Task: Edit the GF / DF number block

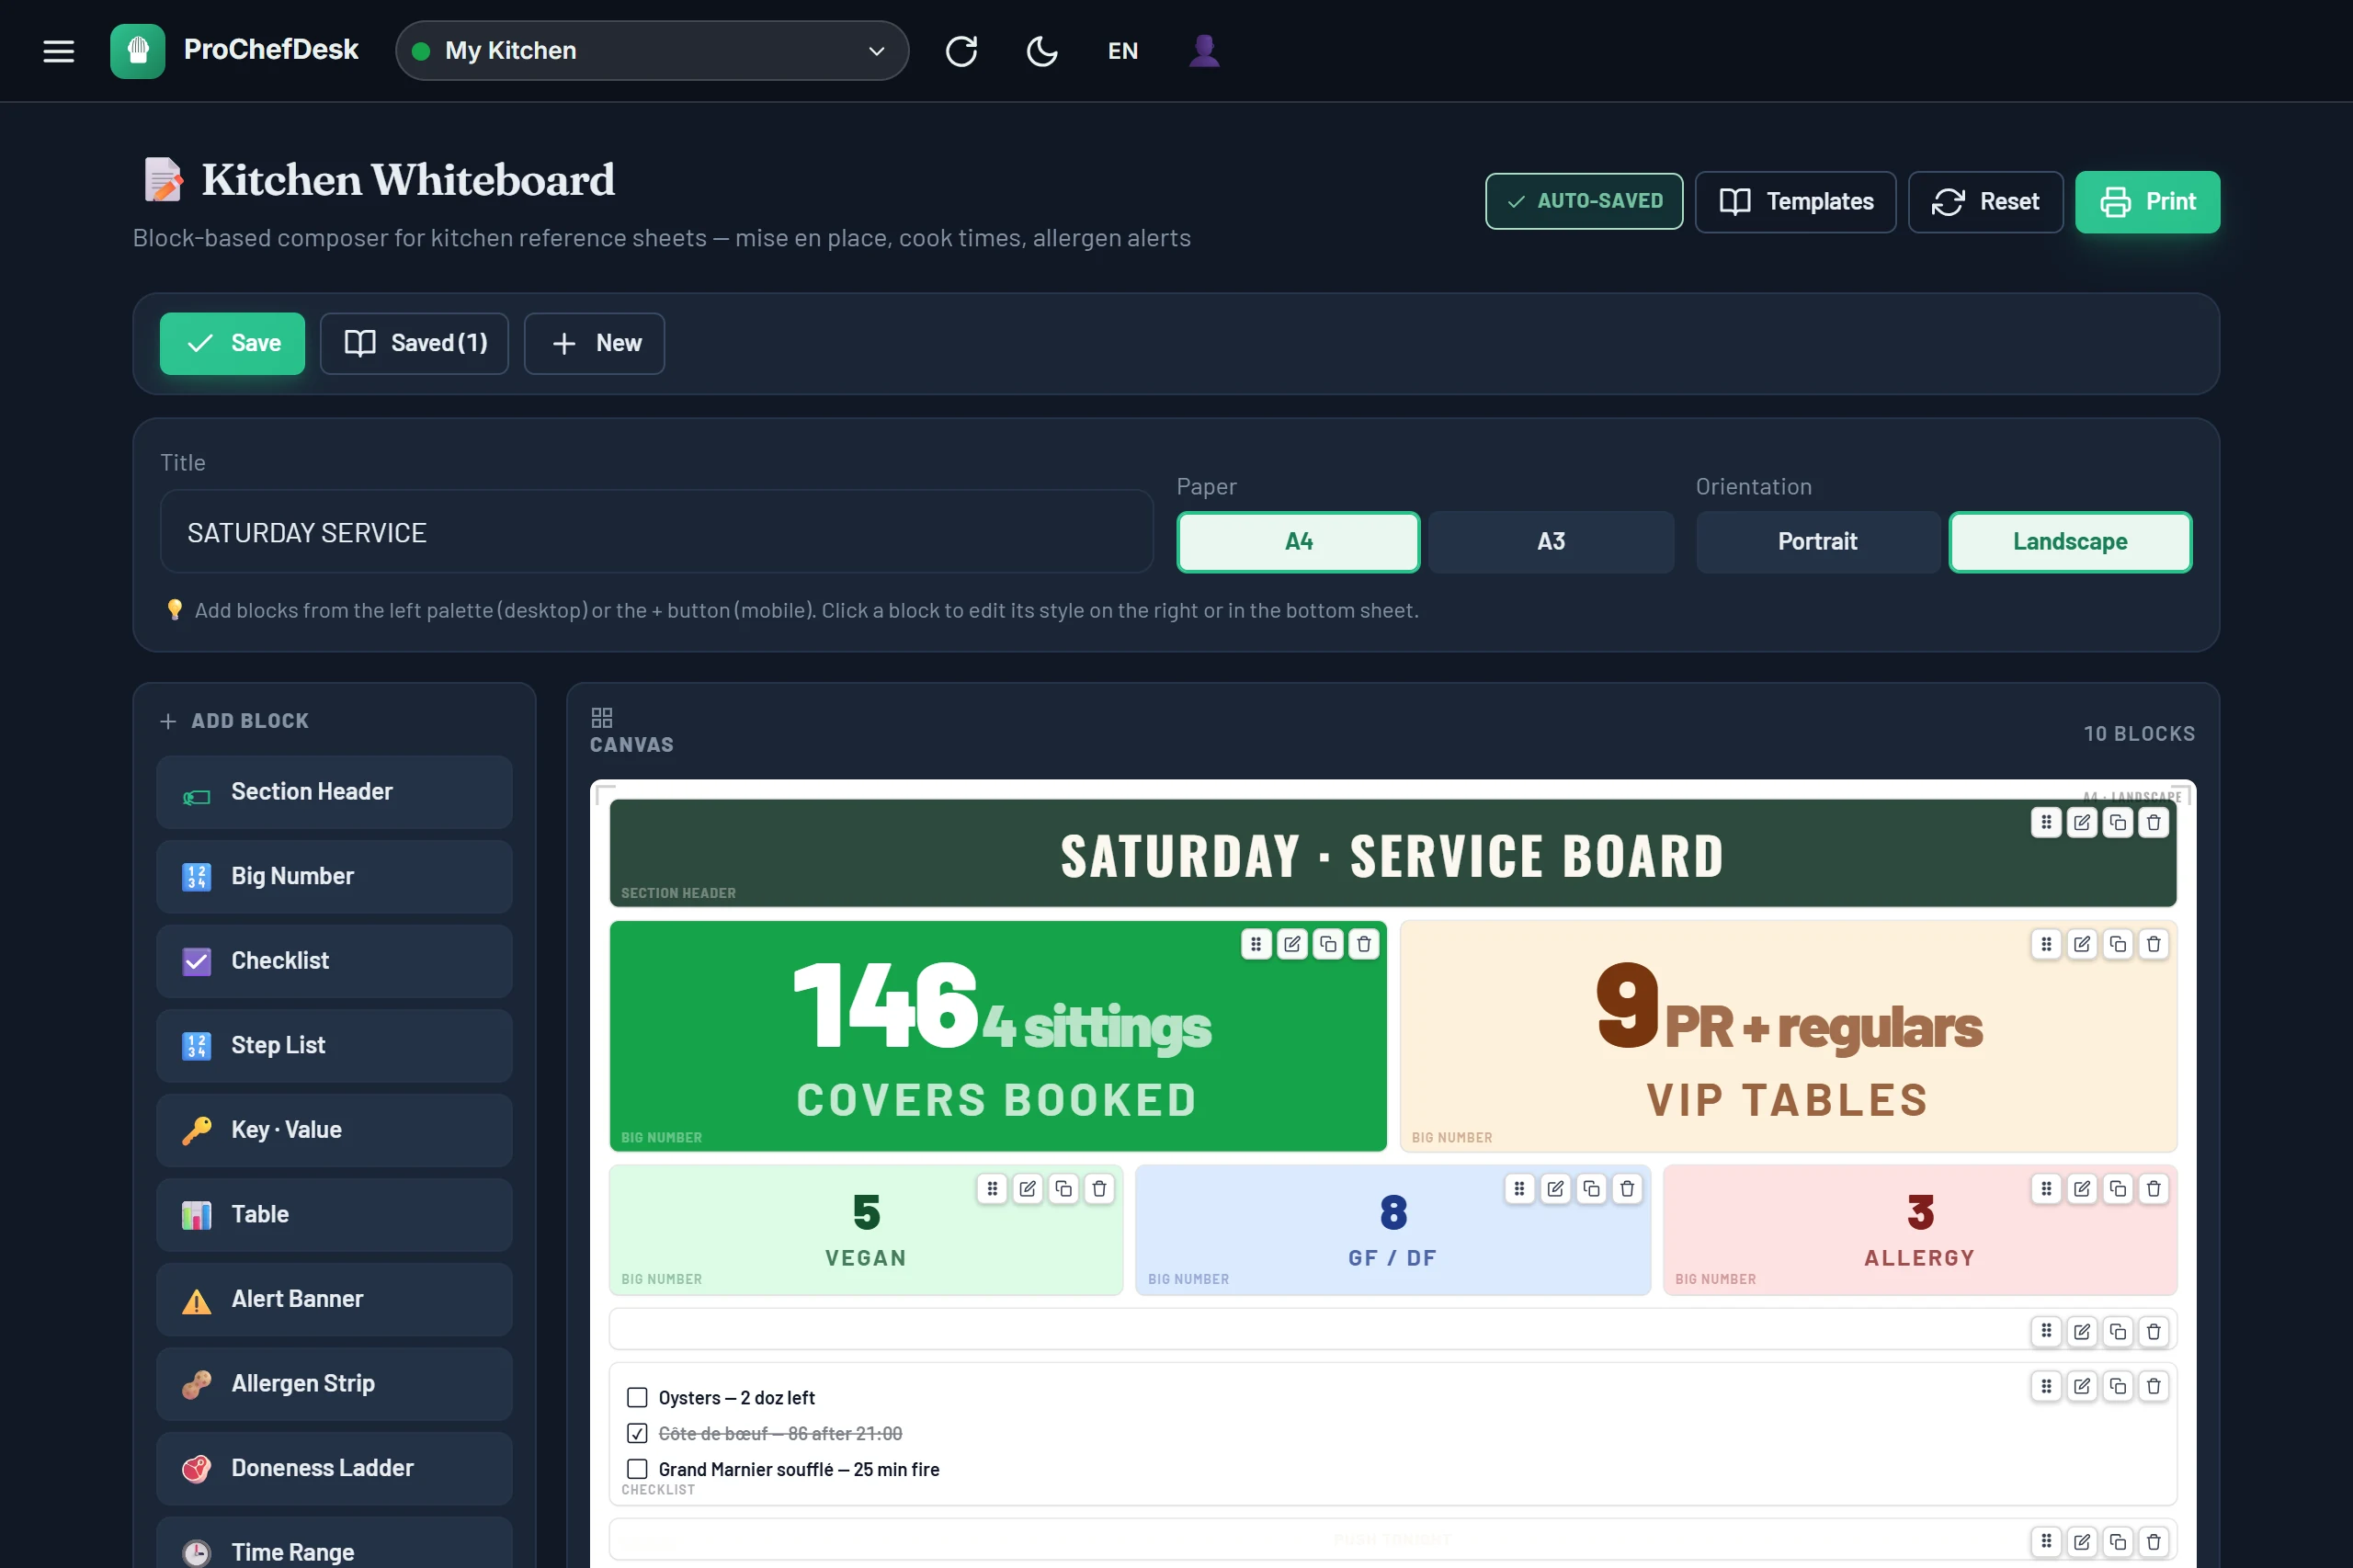Action: tap(1556, 1189)
